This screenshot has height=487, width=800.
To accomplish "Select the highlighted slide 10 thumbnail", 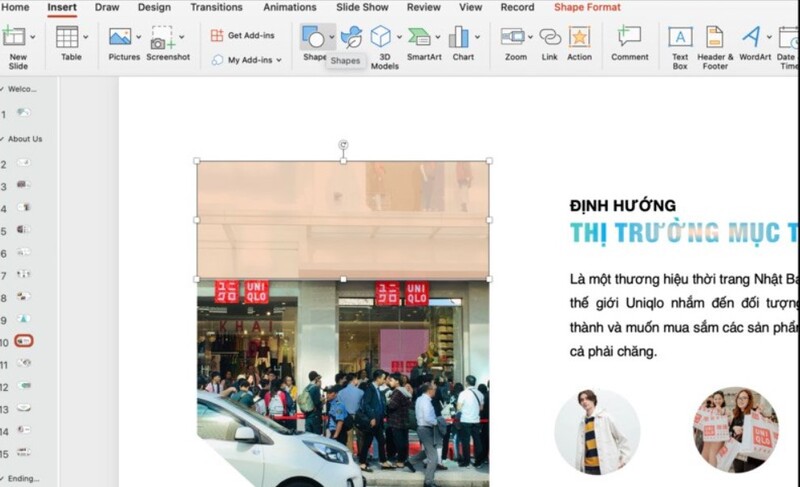I will click(23, 341).
